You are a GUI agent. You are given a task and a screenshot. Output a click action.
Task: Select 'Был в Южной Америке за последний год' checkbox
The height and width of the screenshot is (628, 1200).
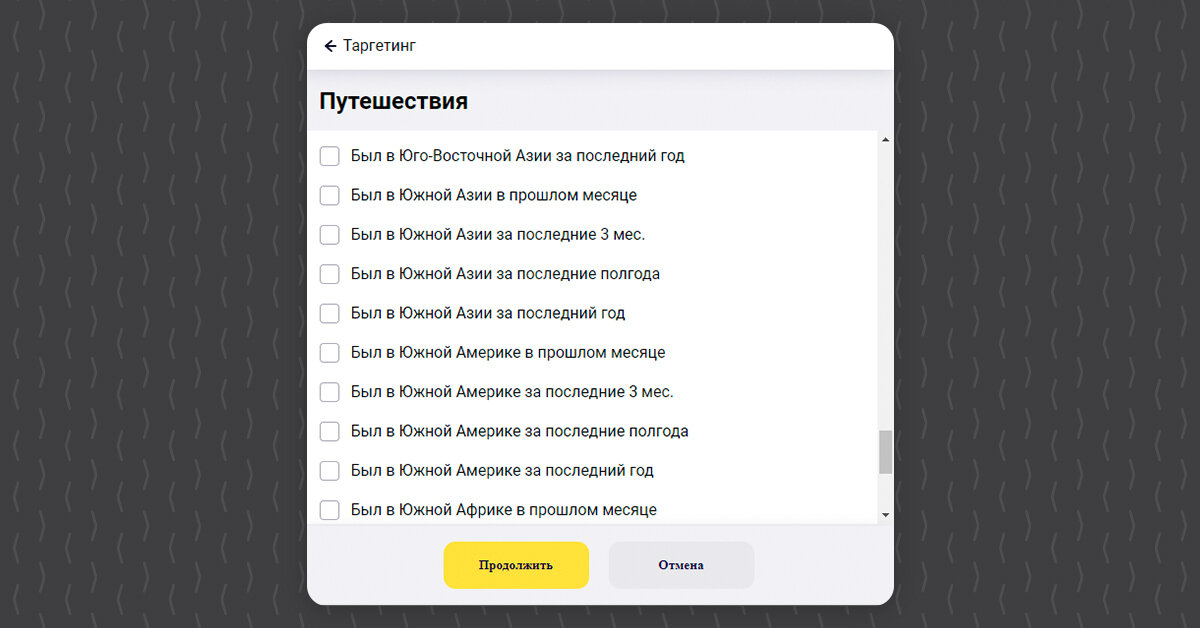tap(329, 471)
